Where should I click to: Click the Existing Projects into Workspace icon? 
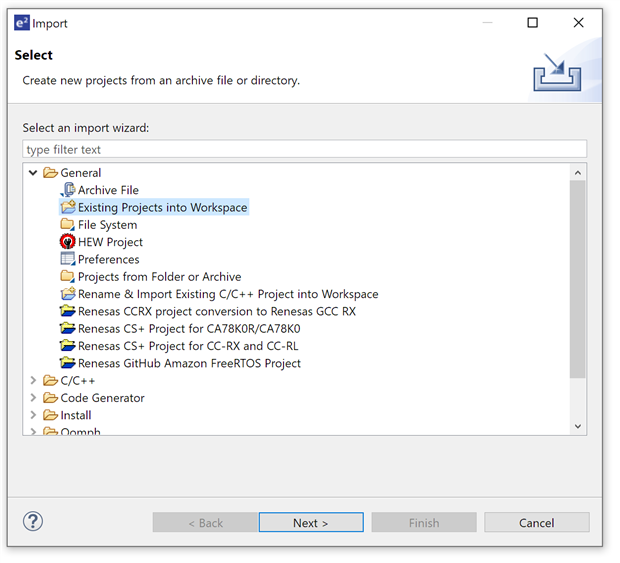click(x=68, y=208)
